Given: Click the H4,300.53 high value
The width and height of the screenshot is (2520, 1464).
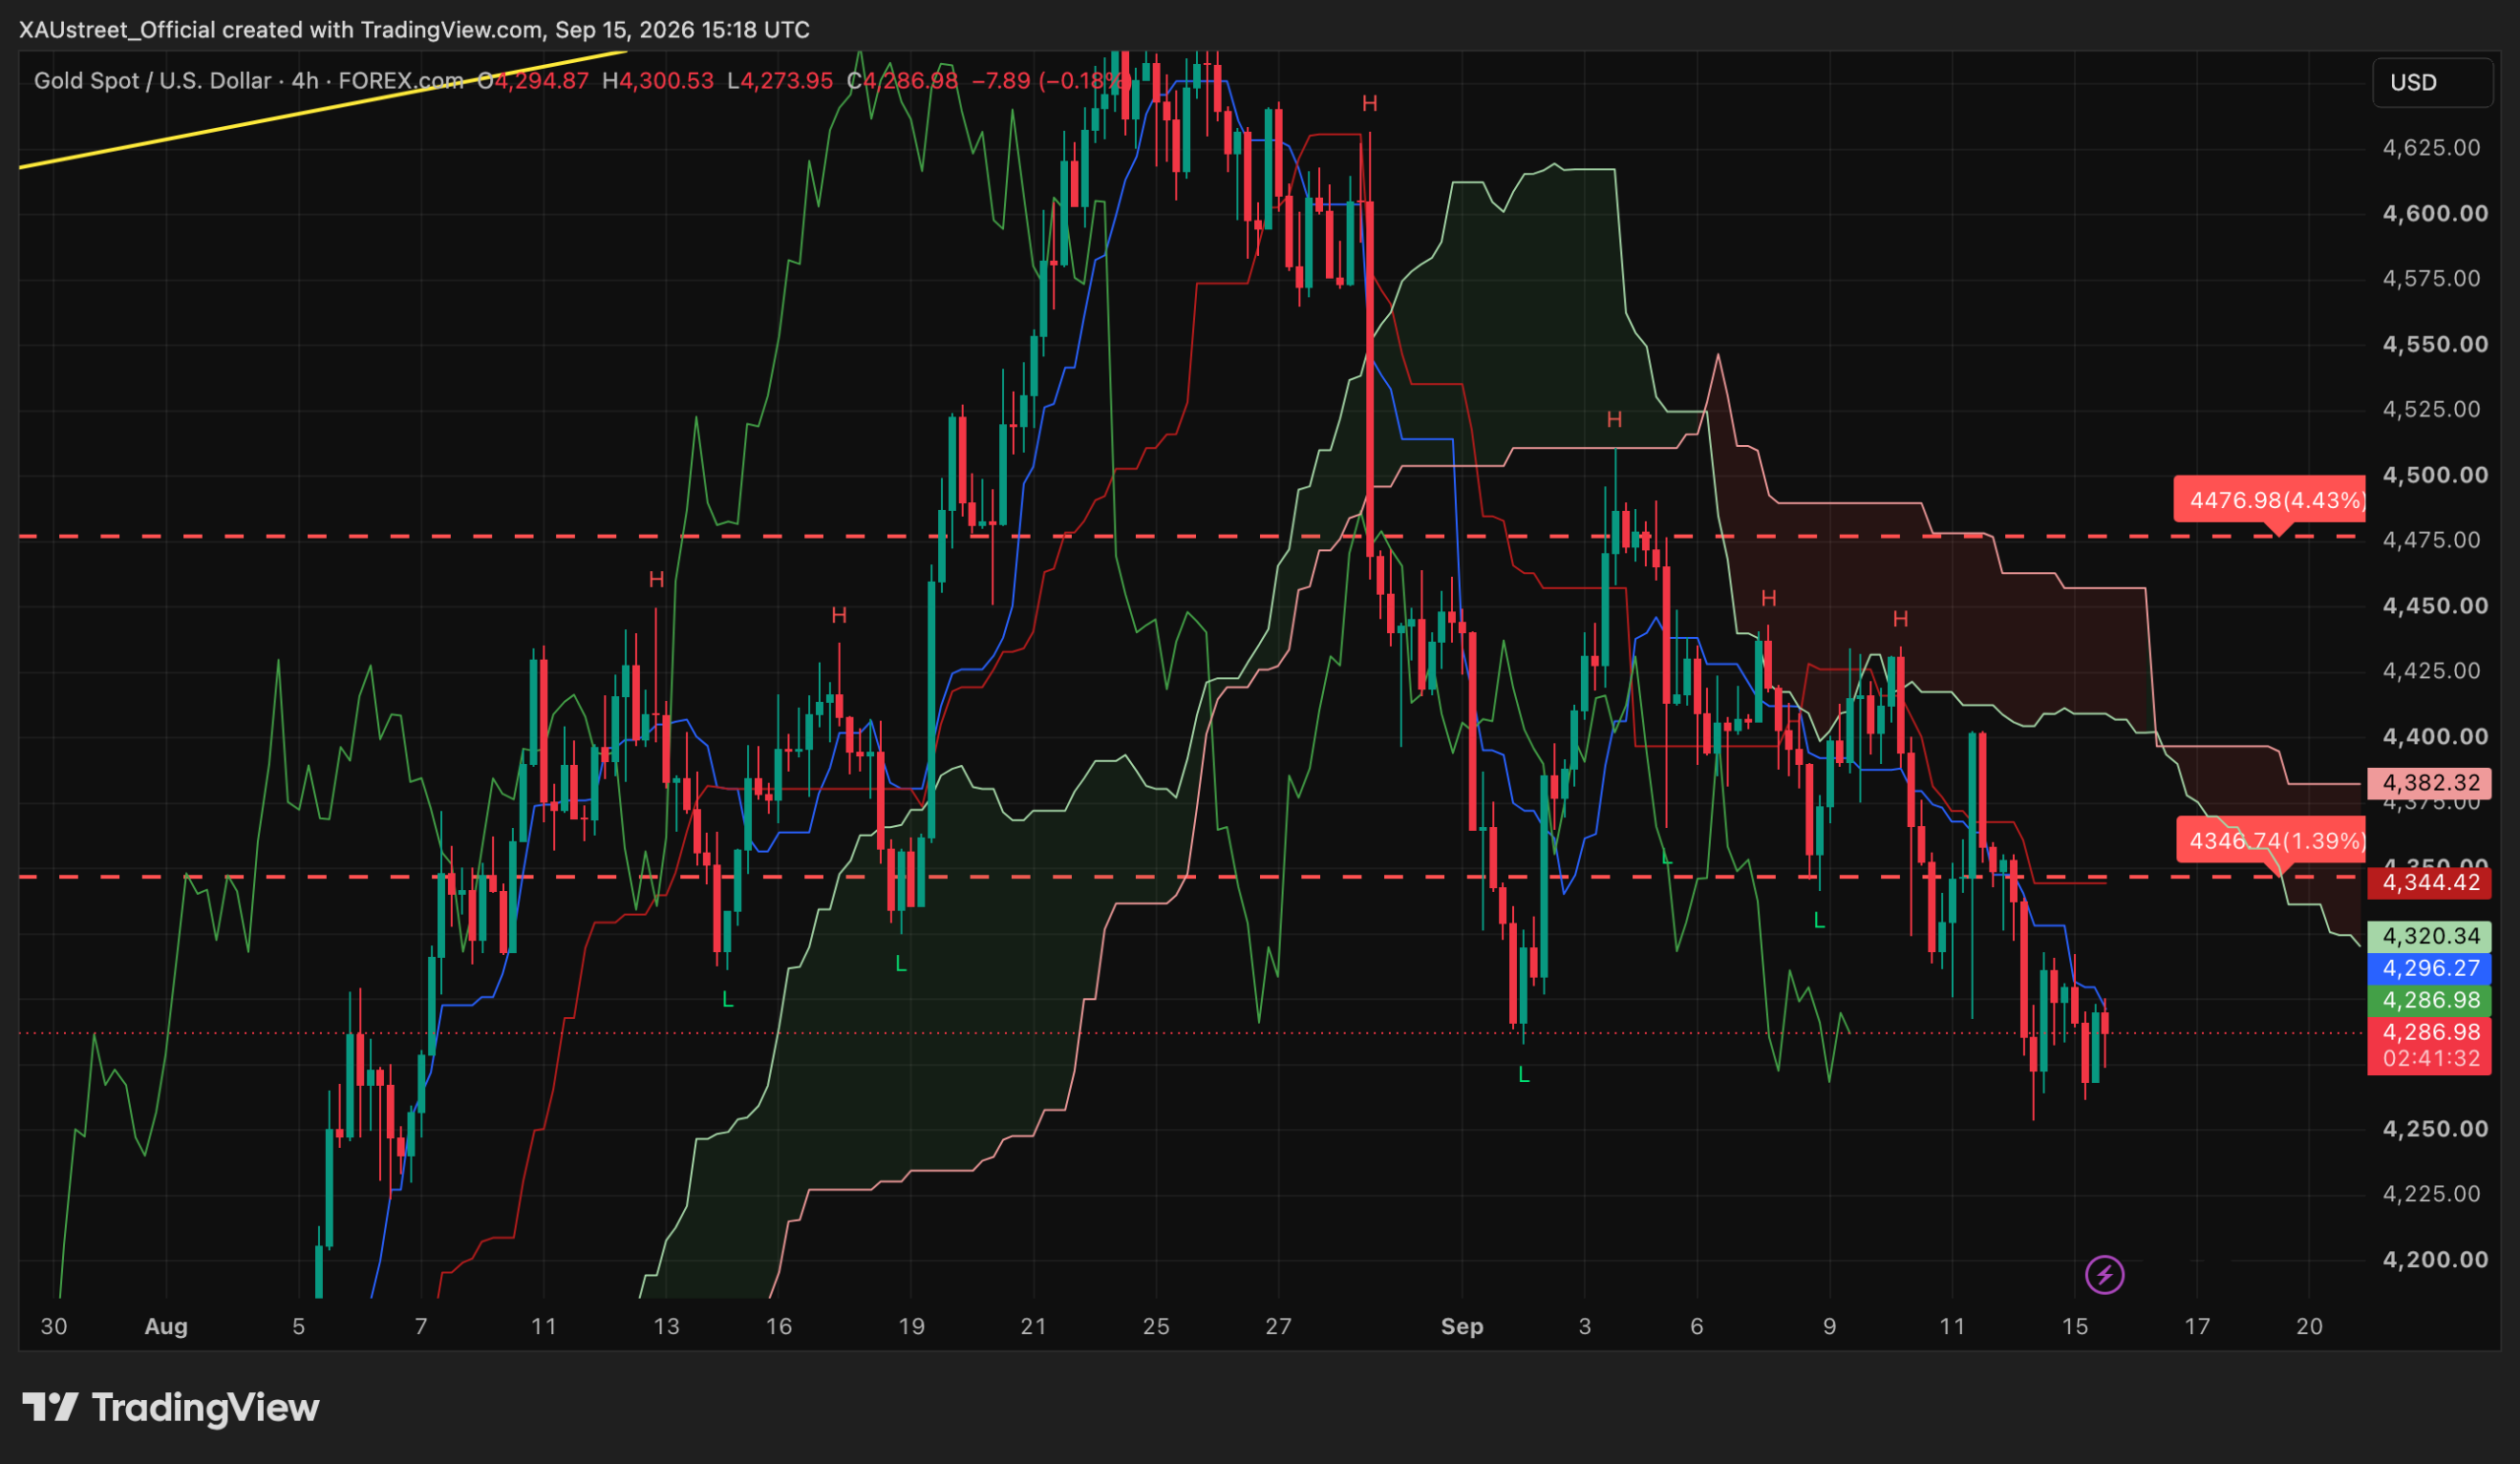Looking at the screenshot, I should click(658, 81).
